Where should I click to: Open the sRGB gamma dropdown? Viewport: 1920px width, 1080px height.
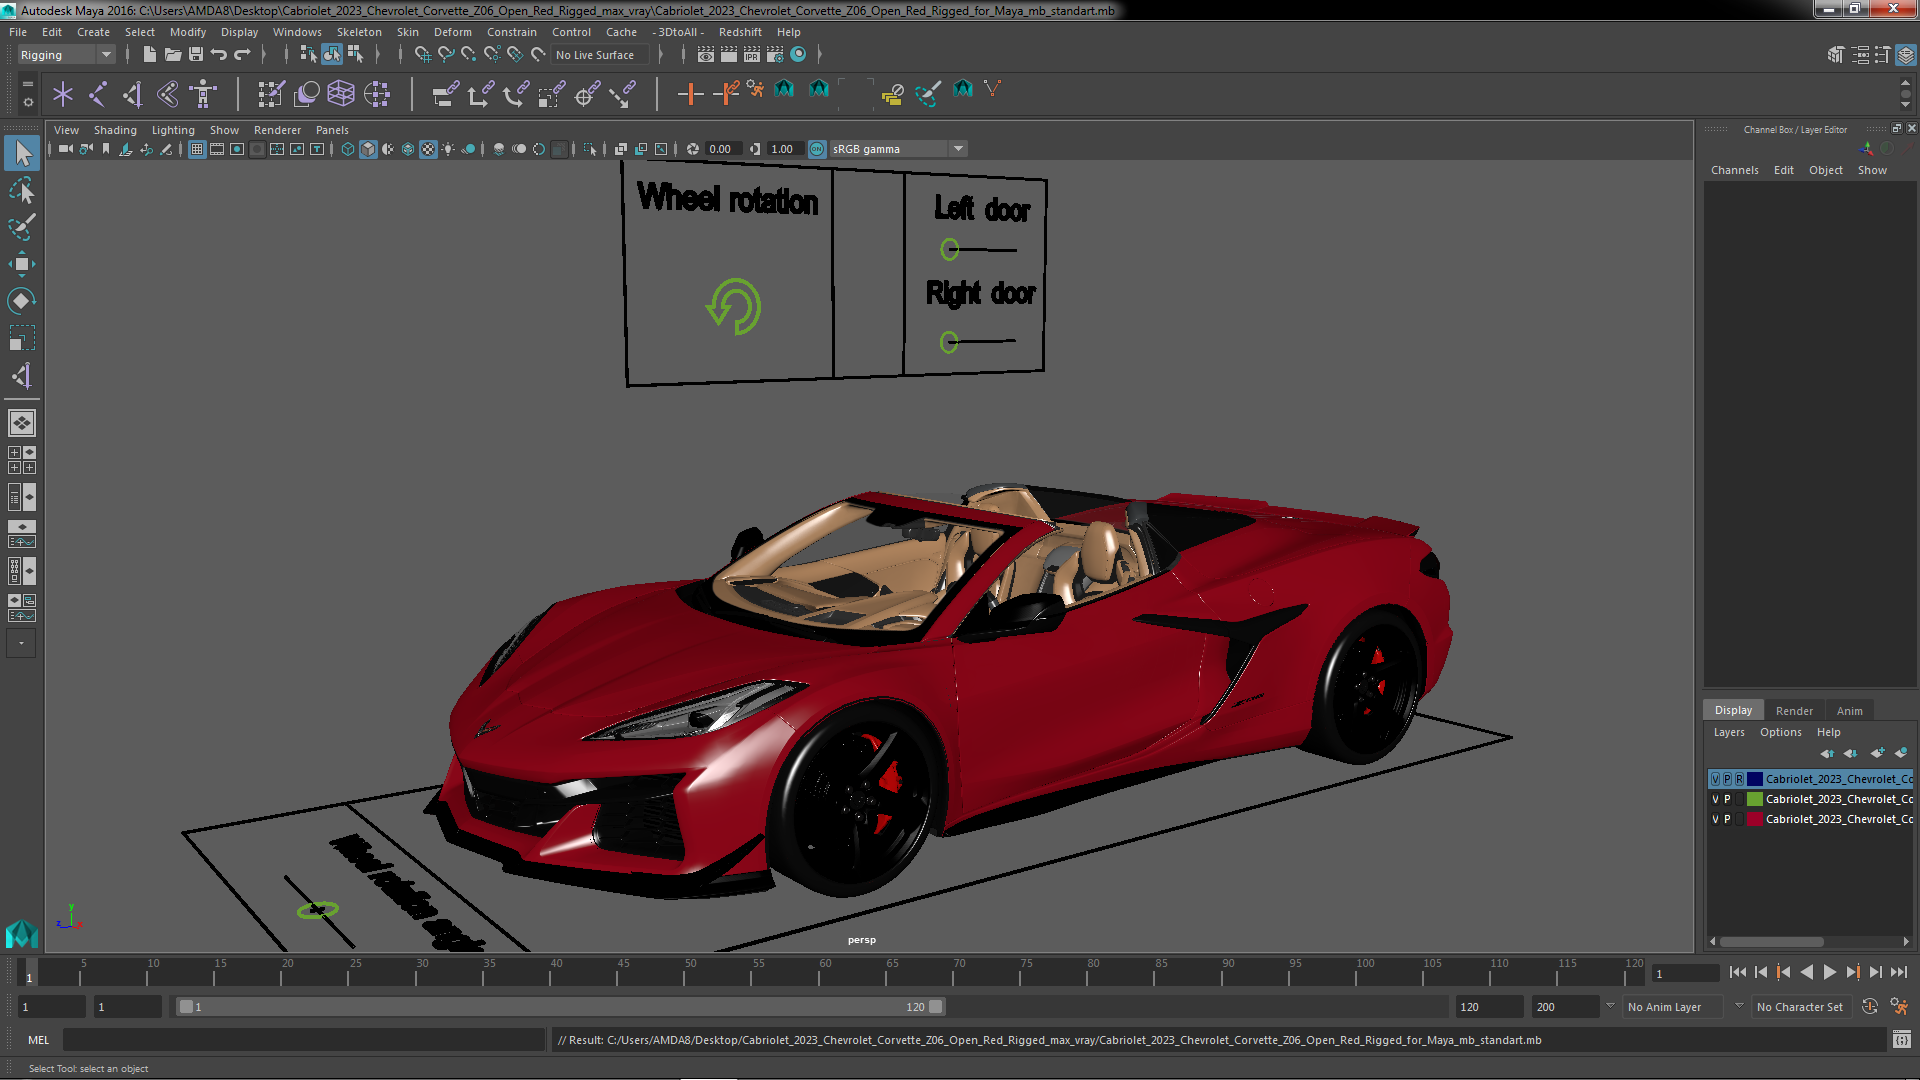click(897, 149)
